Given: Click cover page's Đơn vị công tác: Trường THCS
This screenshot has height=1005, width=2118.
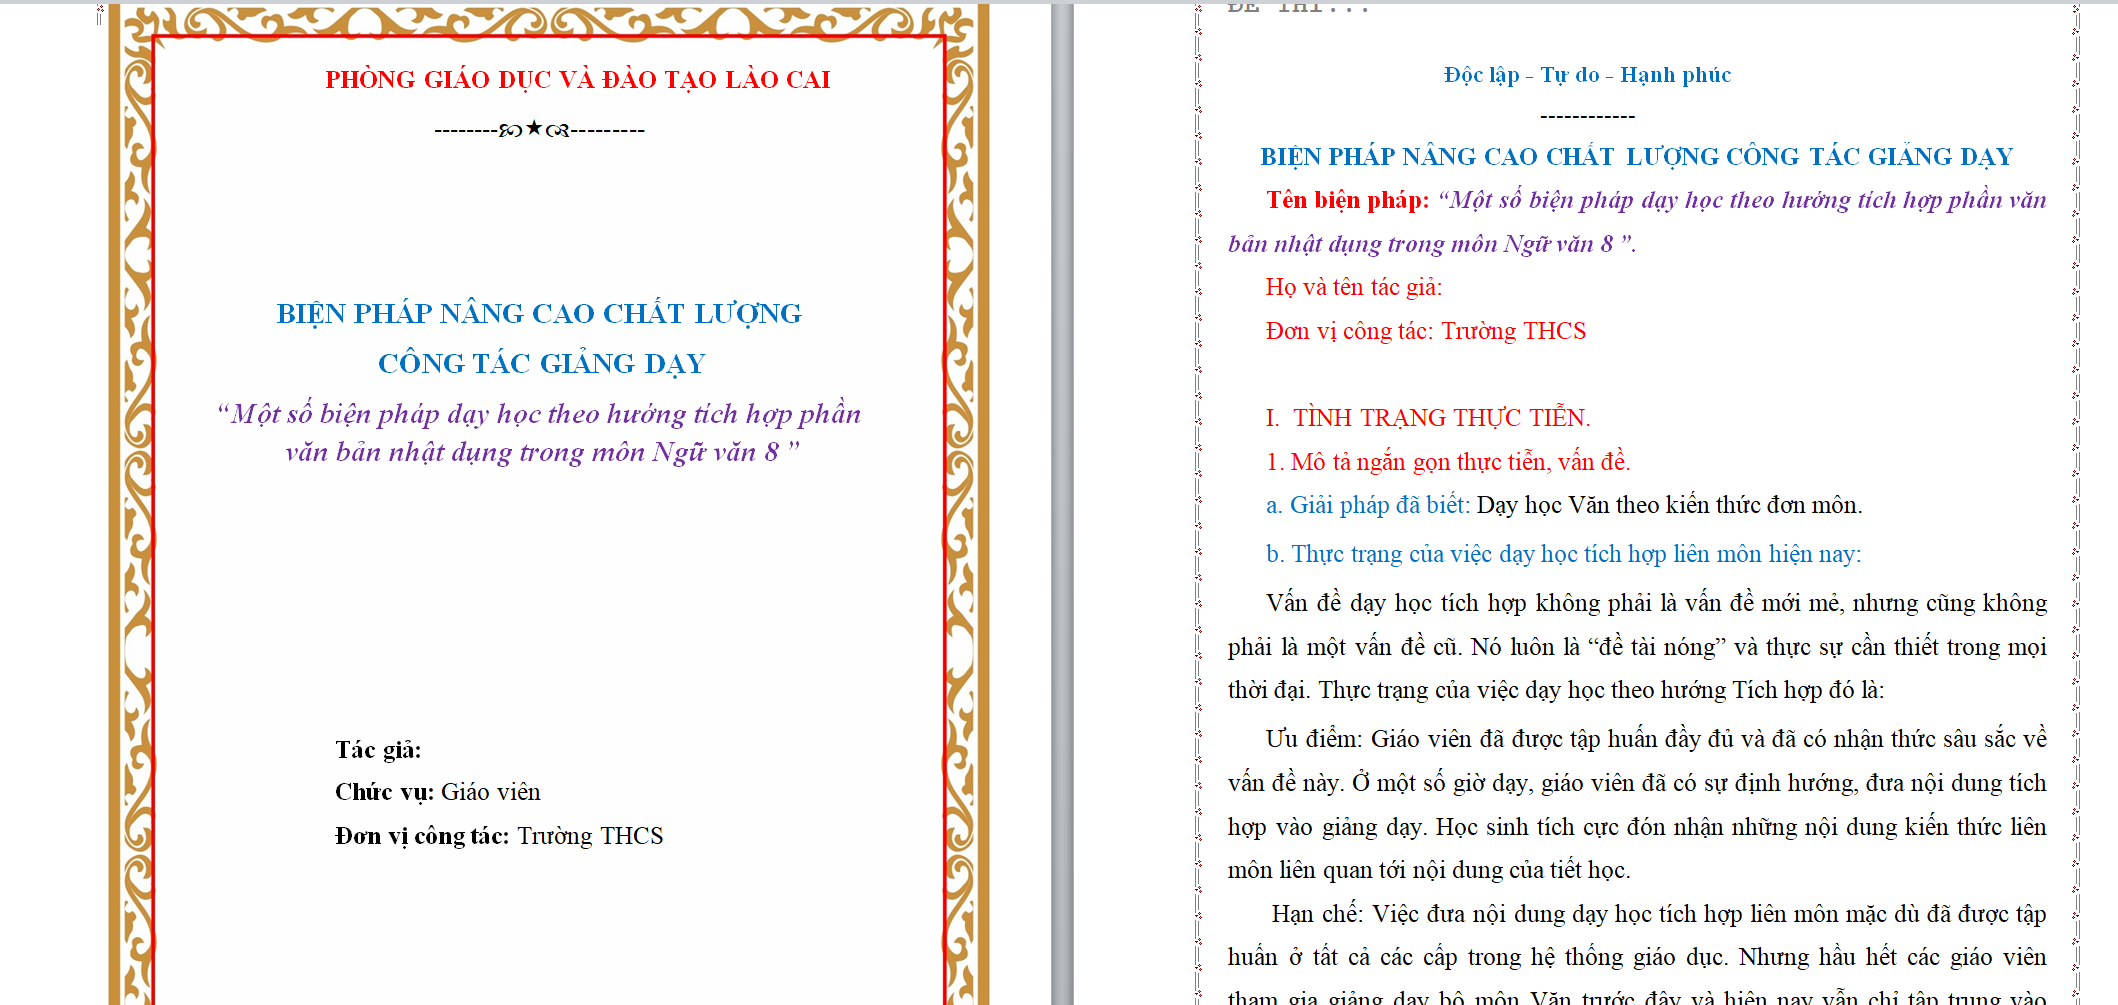Looking at the screenshot, I should click(x=499, y=837).
